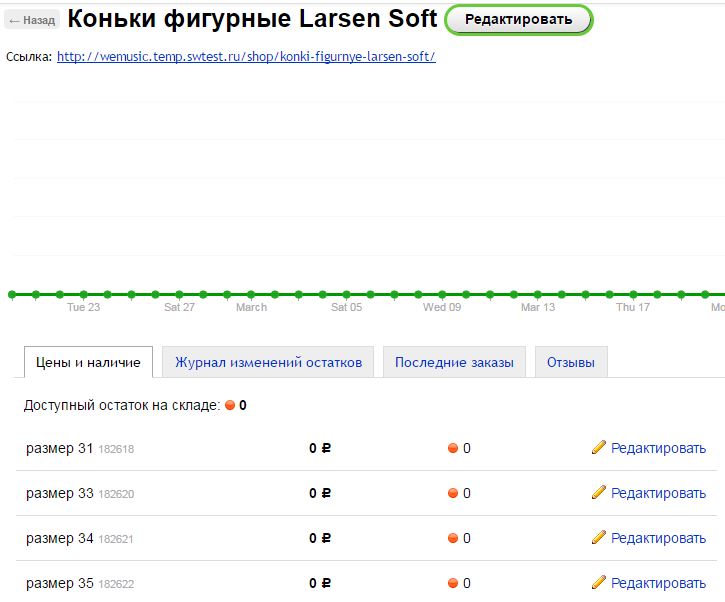Viewport: 725px width, 602px height.
Task: Click SKU code 182621
Action: pyautogui.click(x=116, y=539)
